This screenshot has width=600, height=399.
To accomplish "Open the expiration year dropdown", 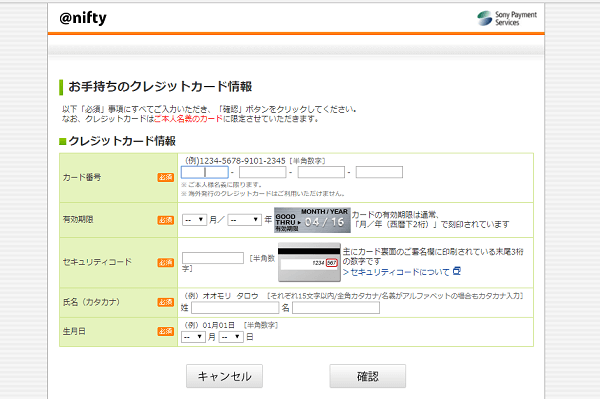I will click(245, 220).
